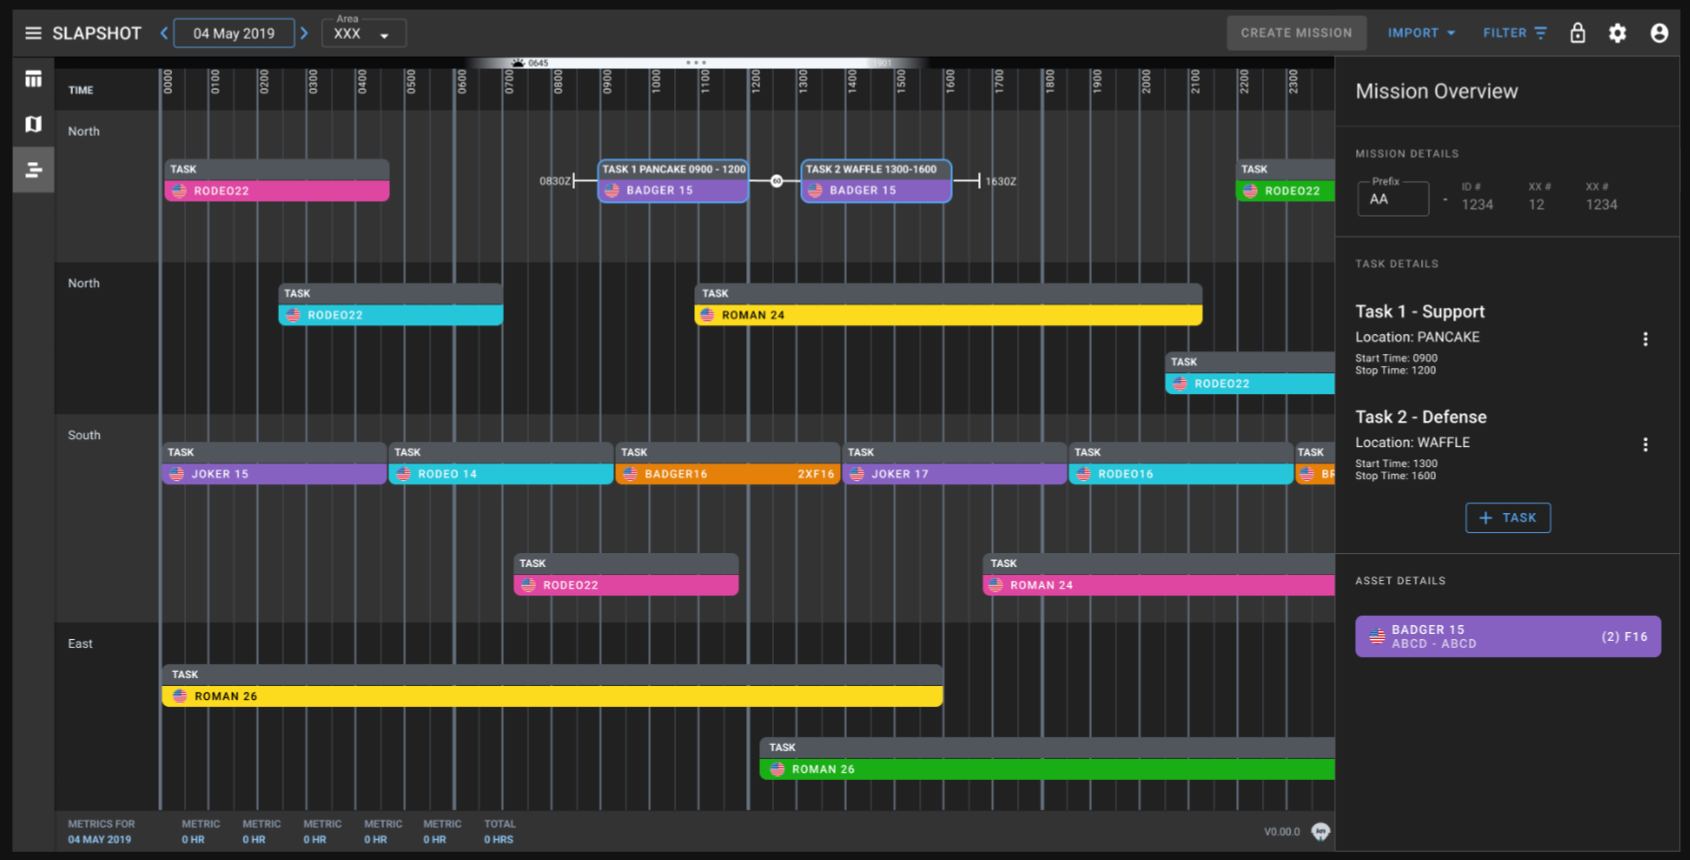The height and width of the screenshot is (860, 1690).
Task: Open Task 2 Defense options menu
Action: (1645, 444)
